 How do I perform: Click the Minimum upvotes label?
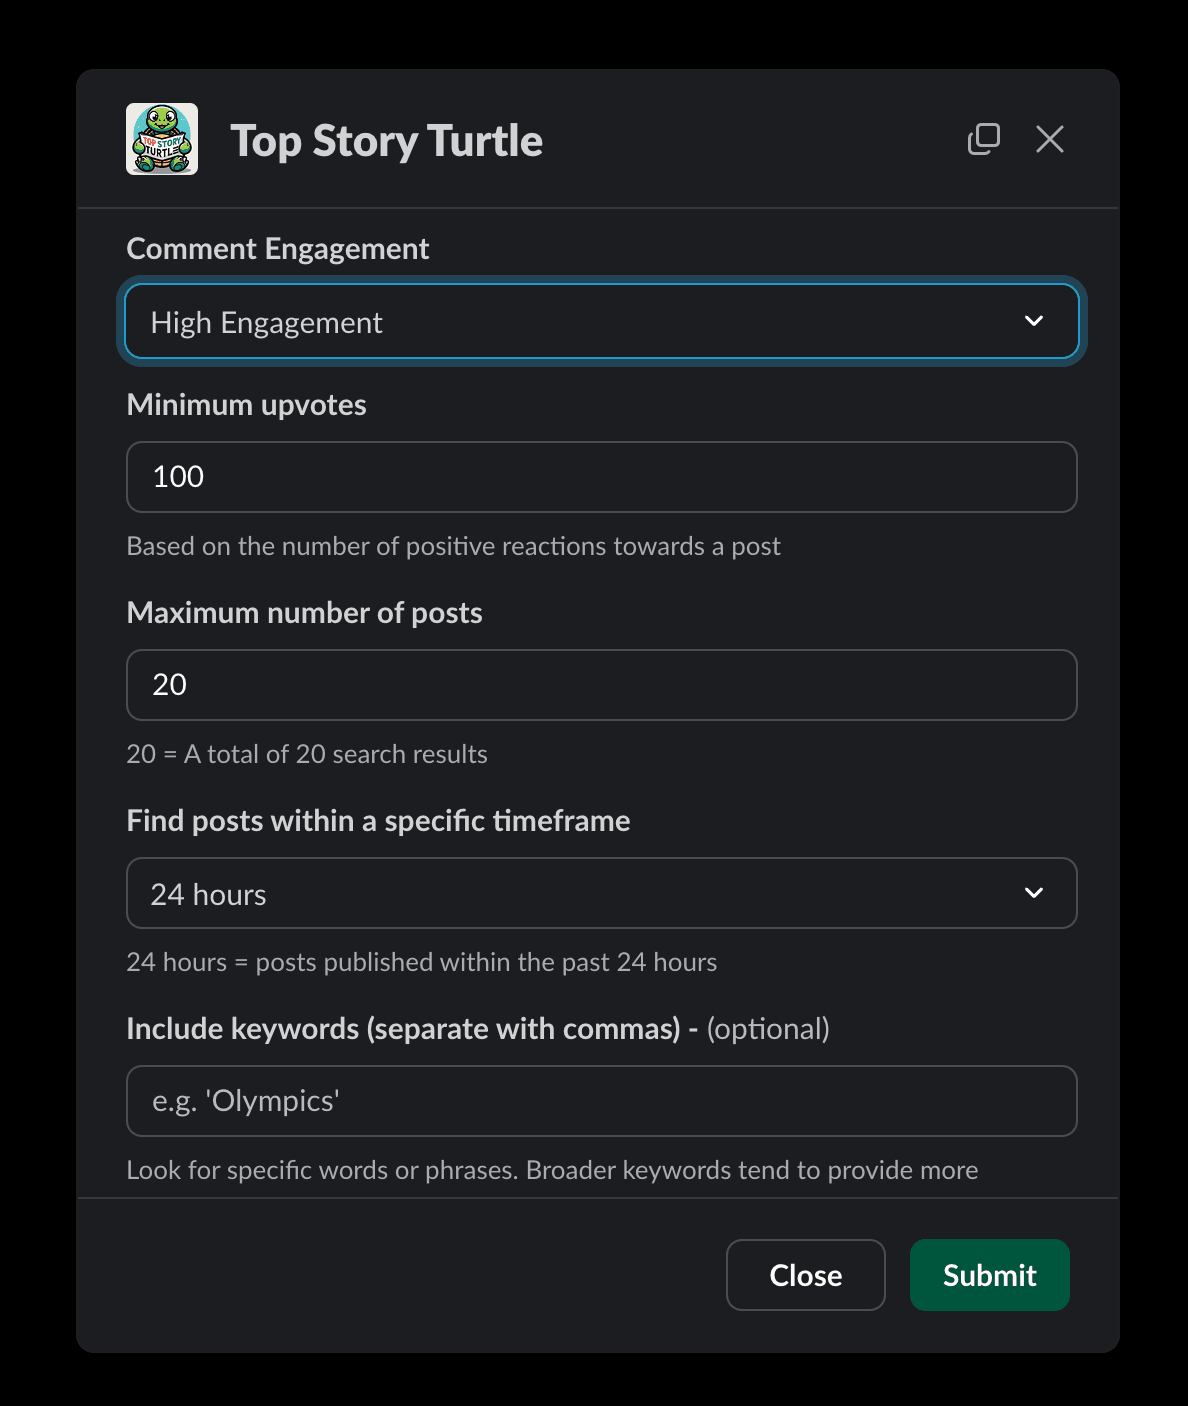coord(246,405)
